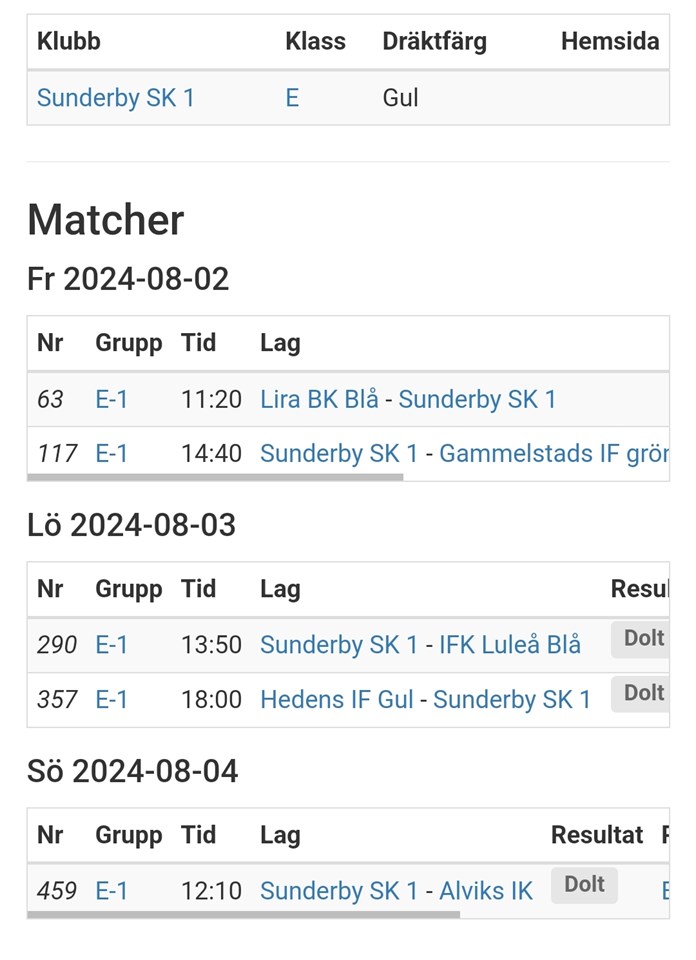Screen dimensions: 696x960
Task: Open the Gammelstads IF grön team link
Action: point(554,454)
